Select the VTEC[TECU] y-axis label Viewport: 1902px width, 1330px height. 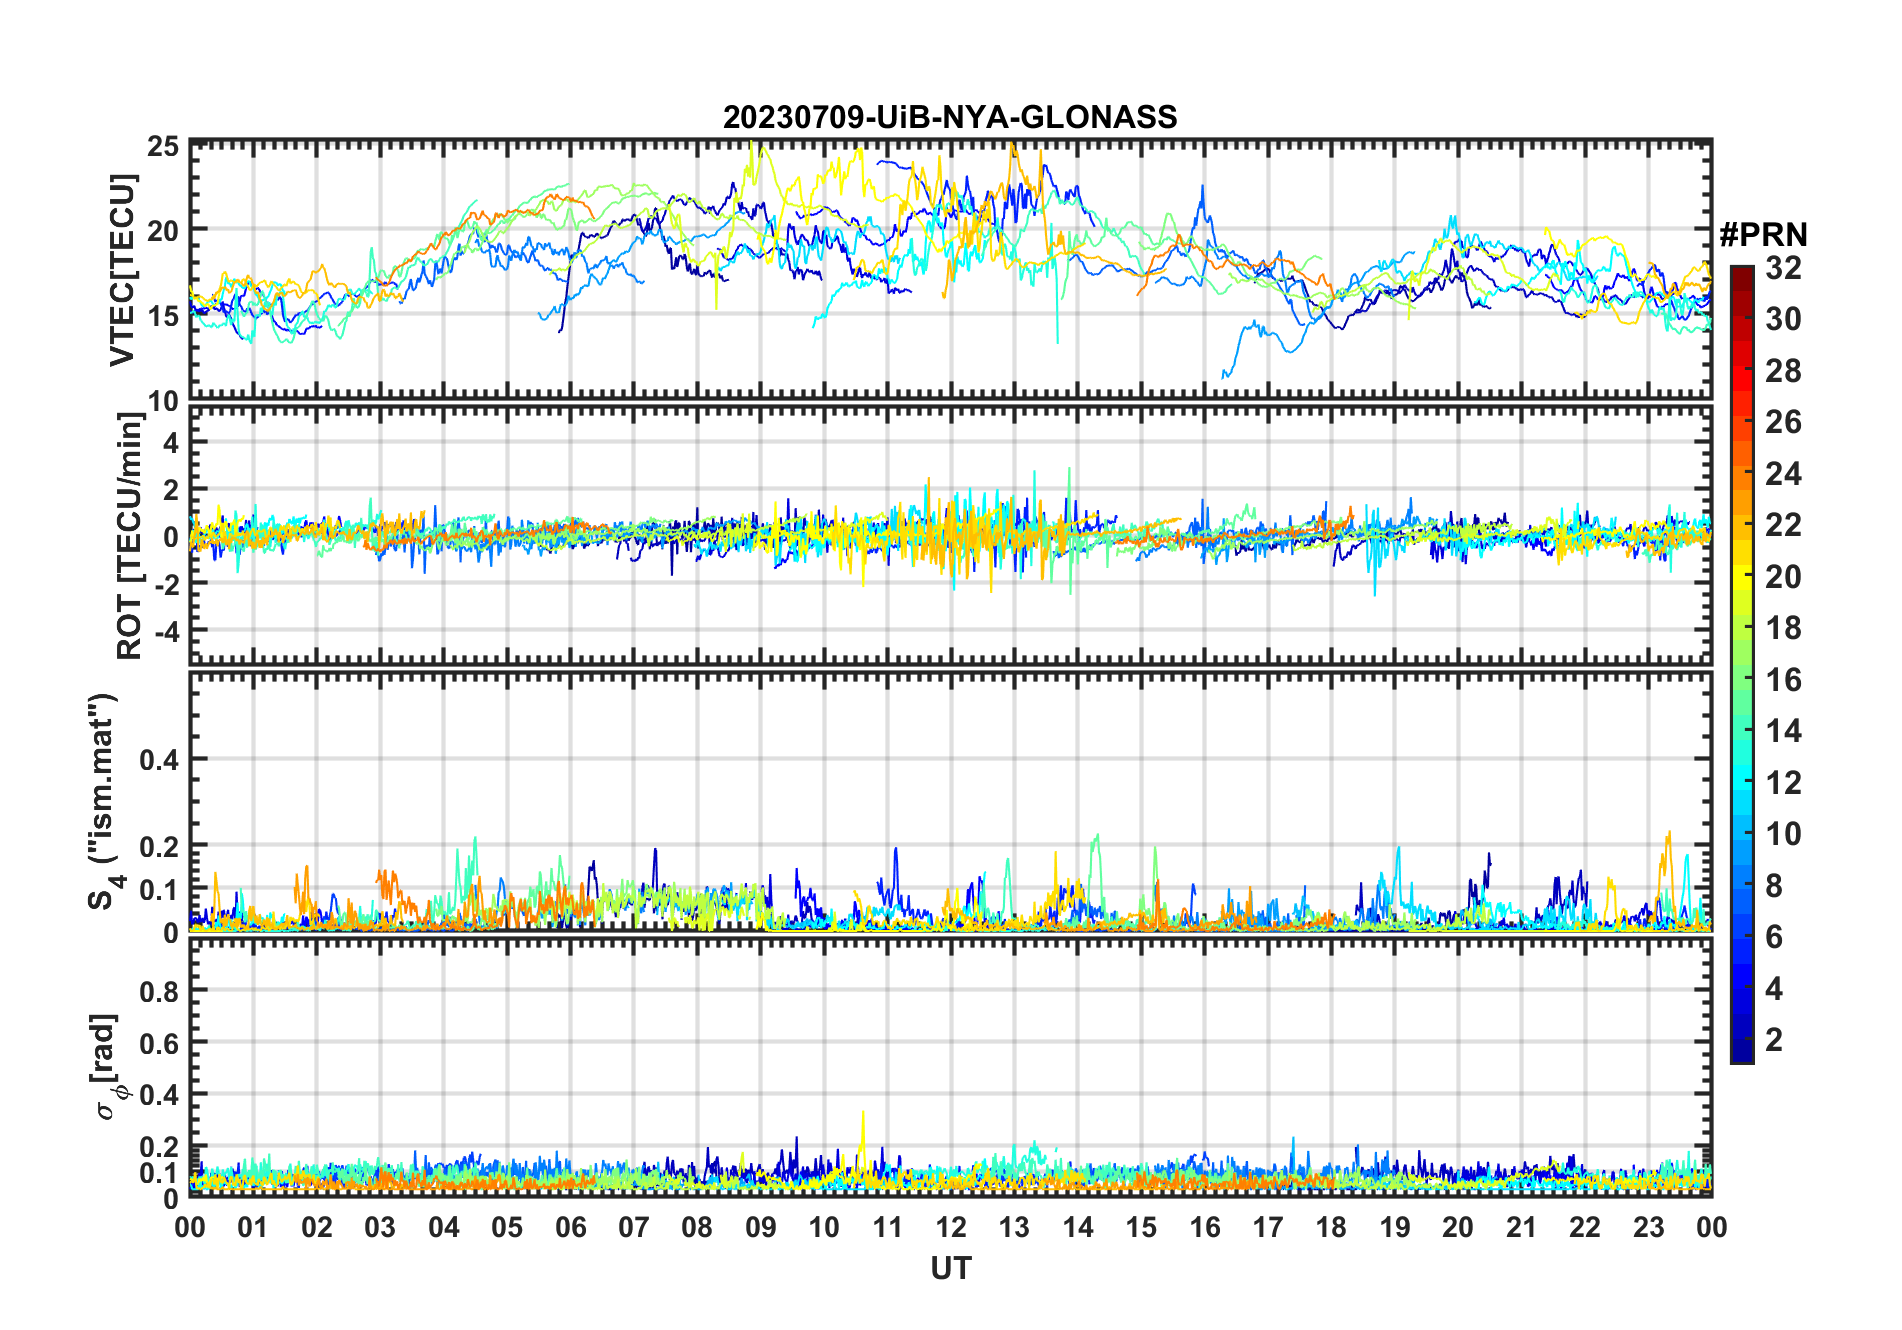click(123, 270)
